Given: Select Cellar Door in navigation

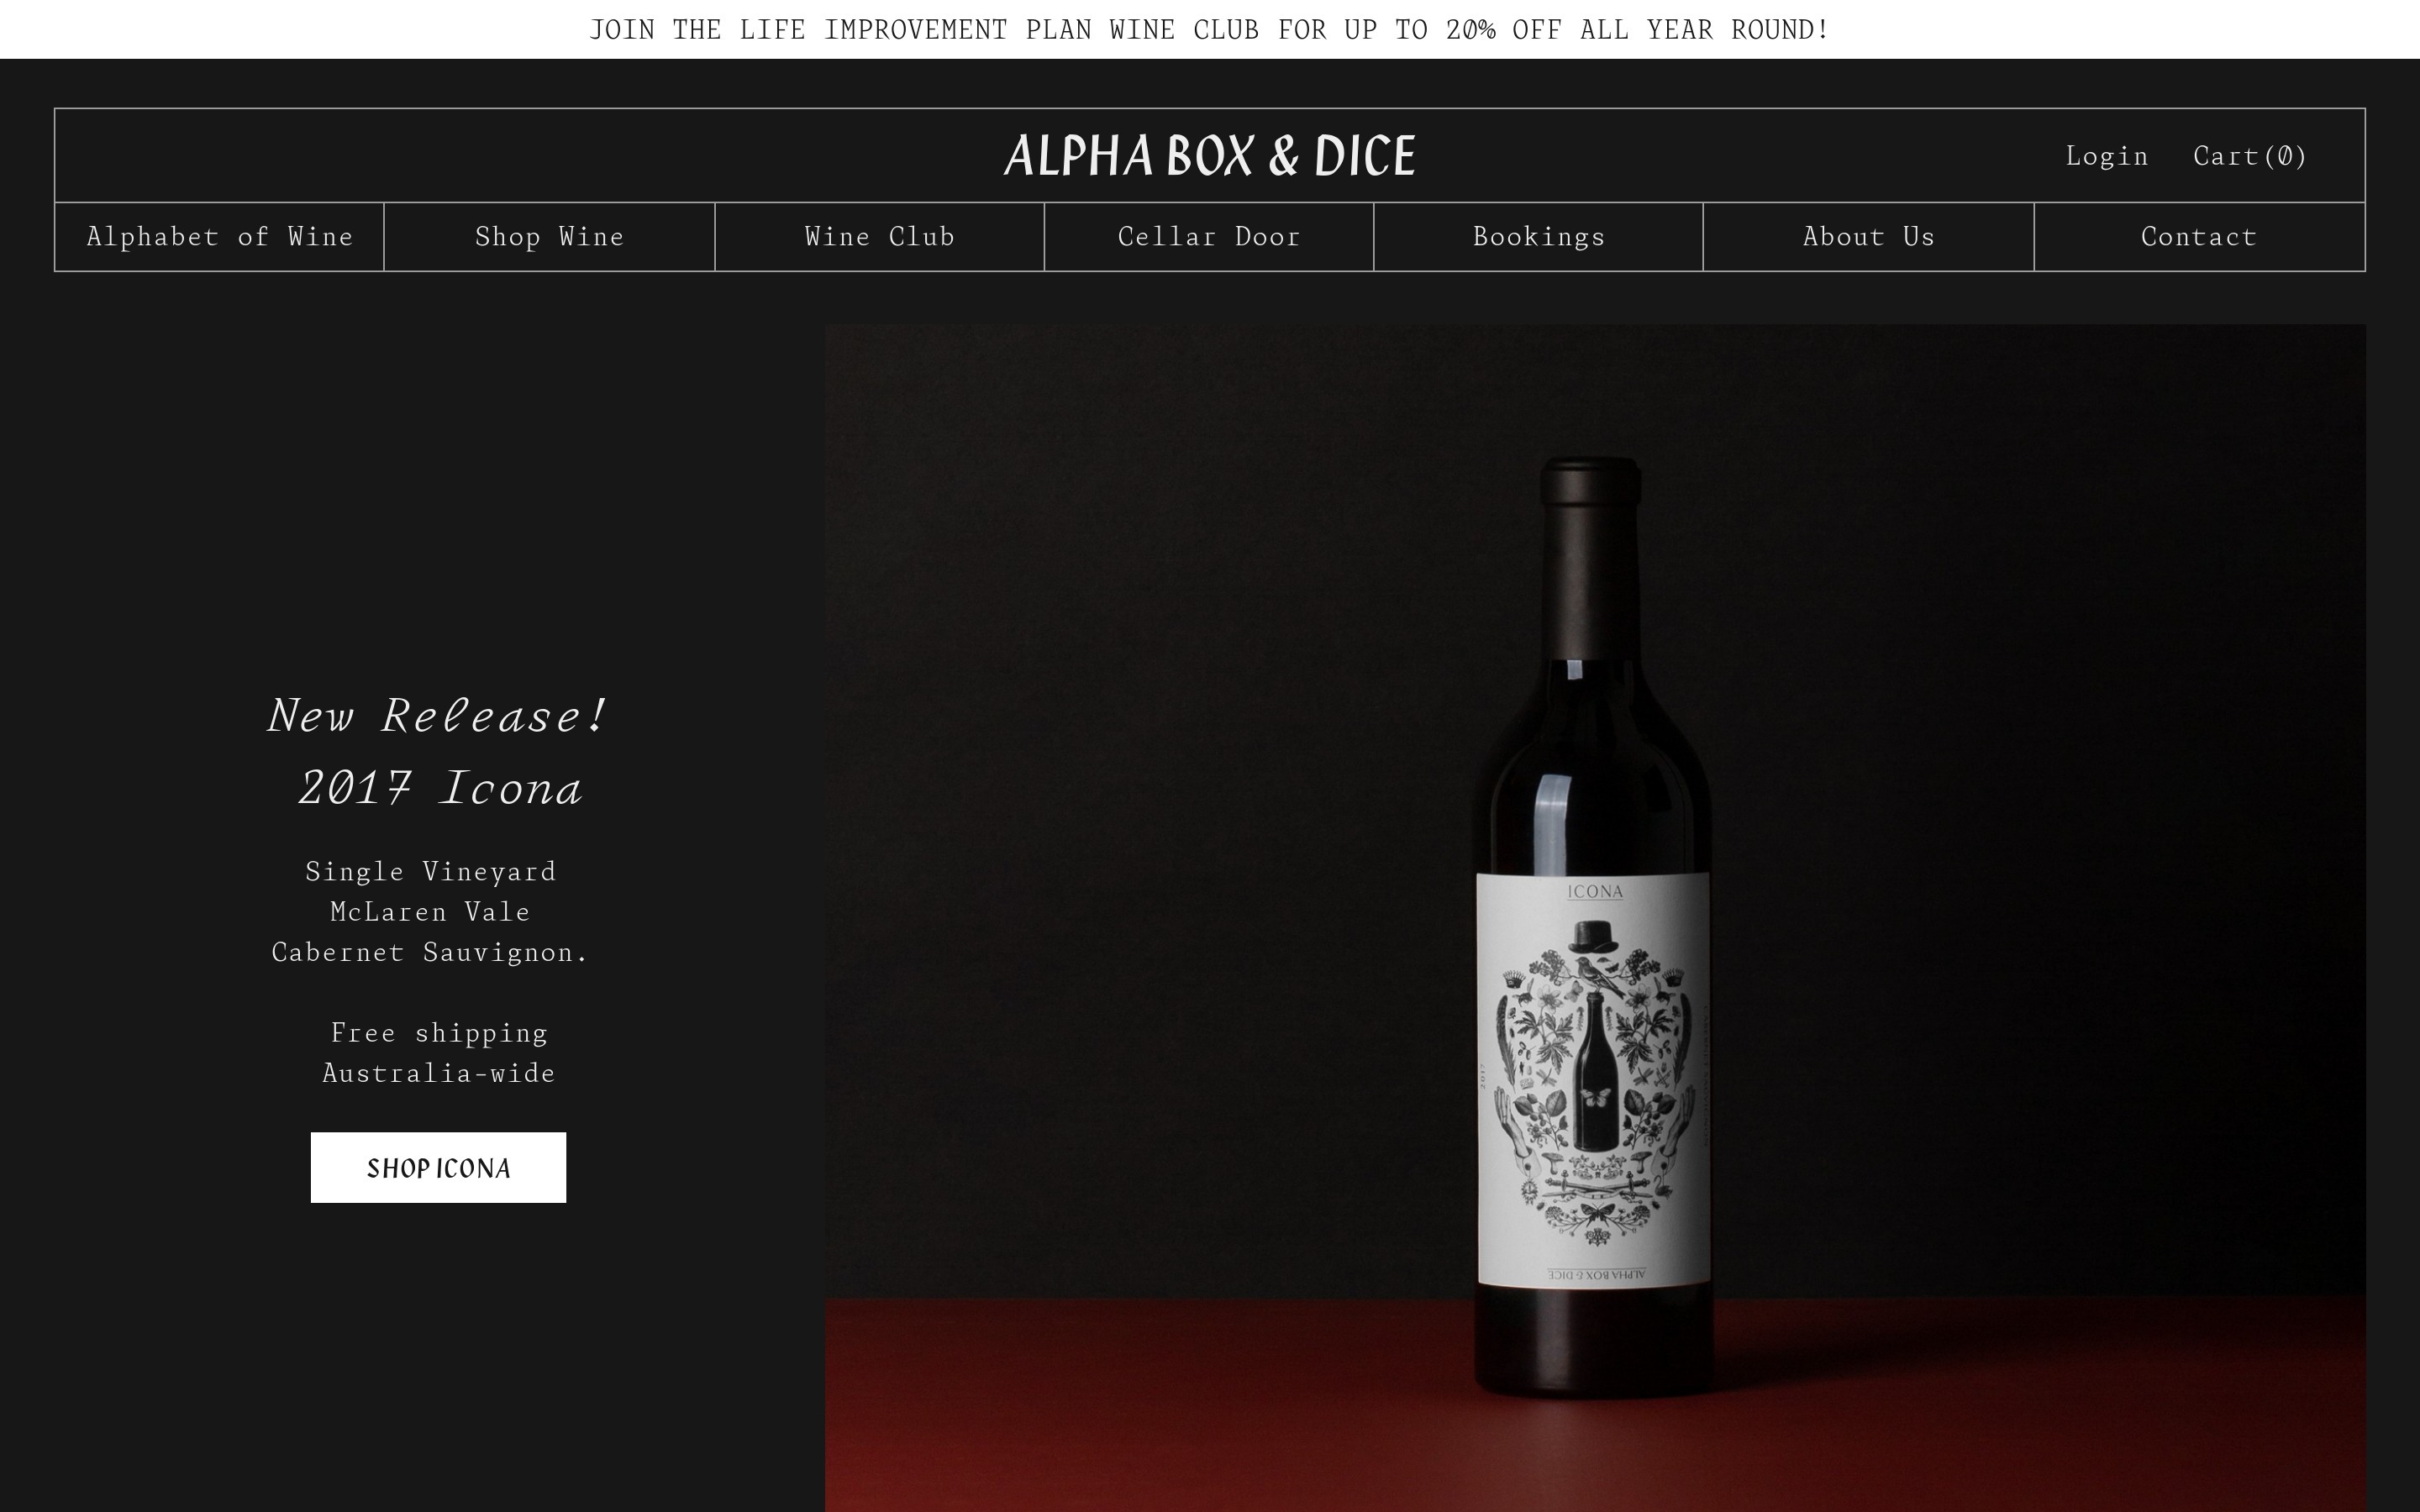Looking at the screenshot, I should [1208, 236].
